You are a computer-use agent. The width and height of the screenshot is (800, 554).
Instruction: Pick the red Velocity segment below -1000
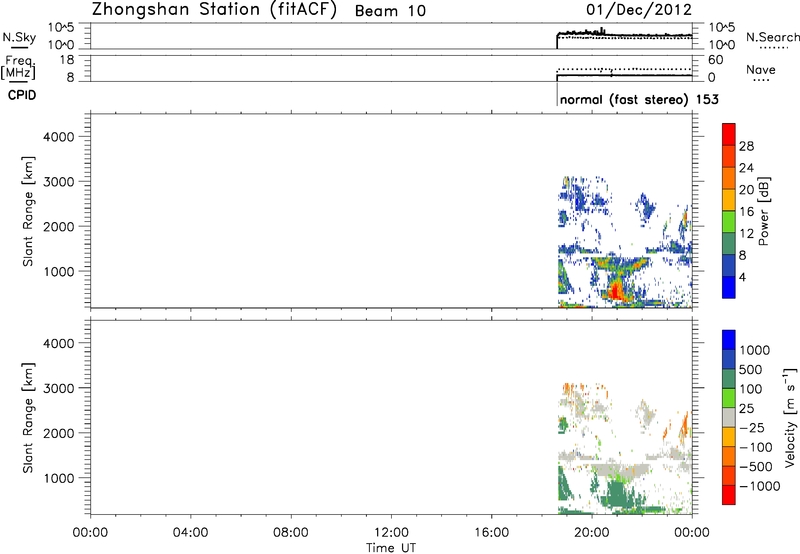(729, 495)
